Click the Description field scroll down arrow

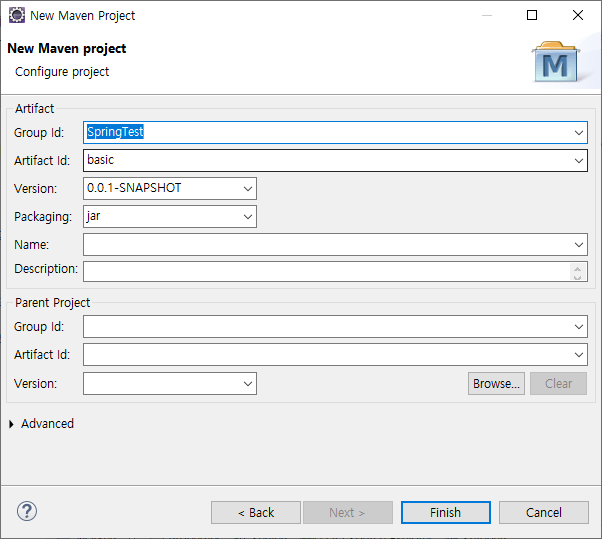[577, 277]
